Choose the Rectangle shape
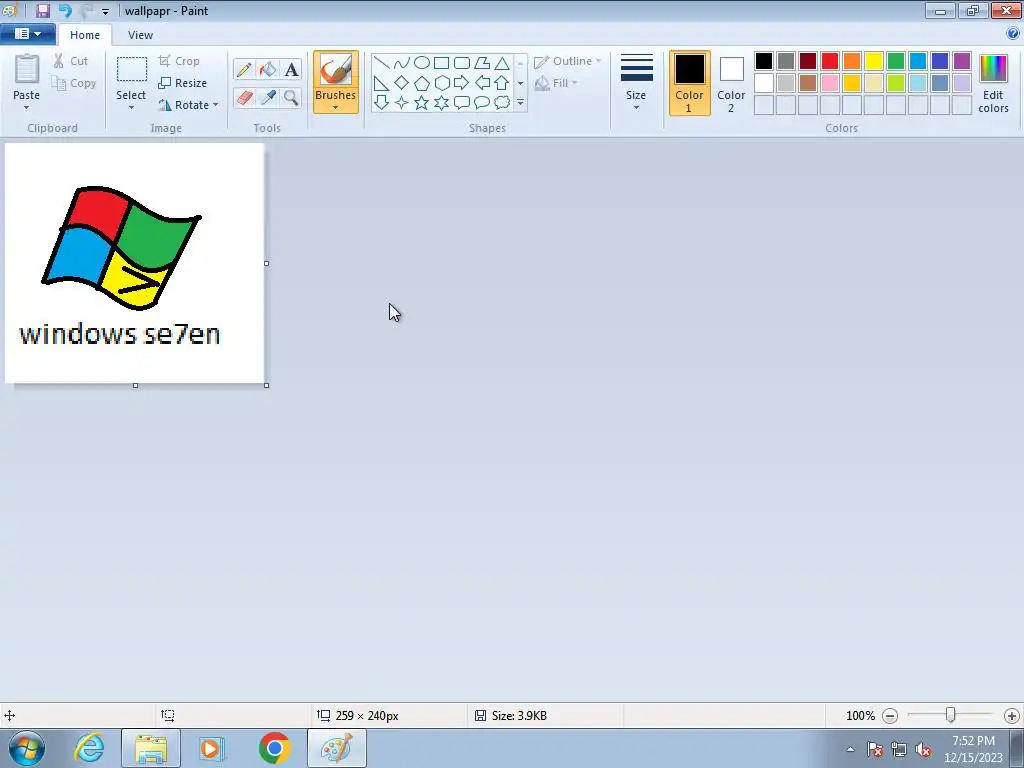 pos(441,63)
